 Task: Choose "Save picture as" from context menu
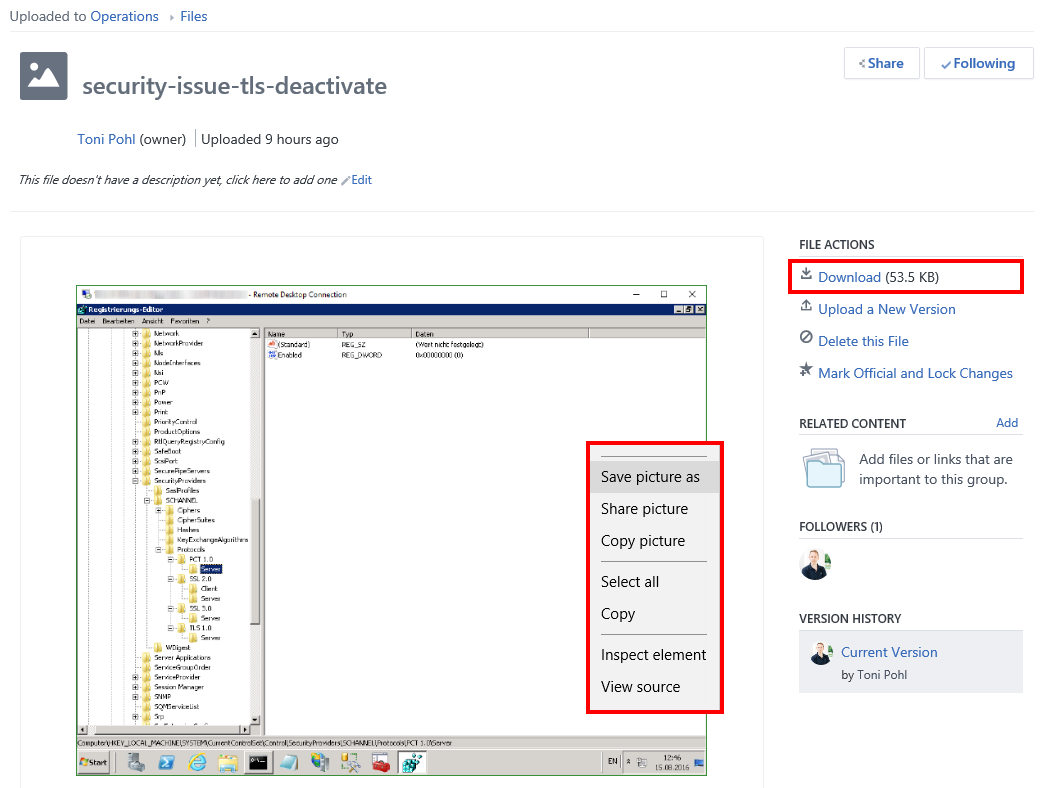click(650, 477)
